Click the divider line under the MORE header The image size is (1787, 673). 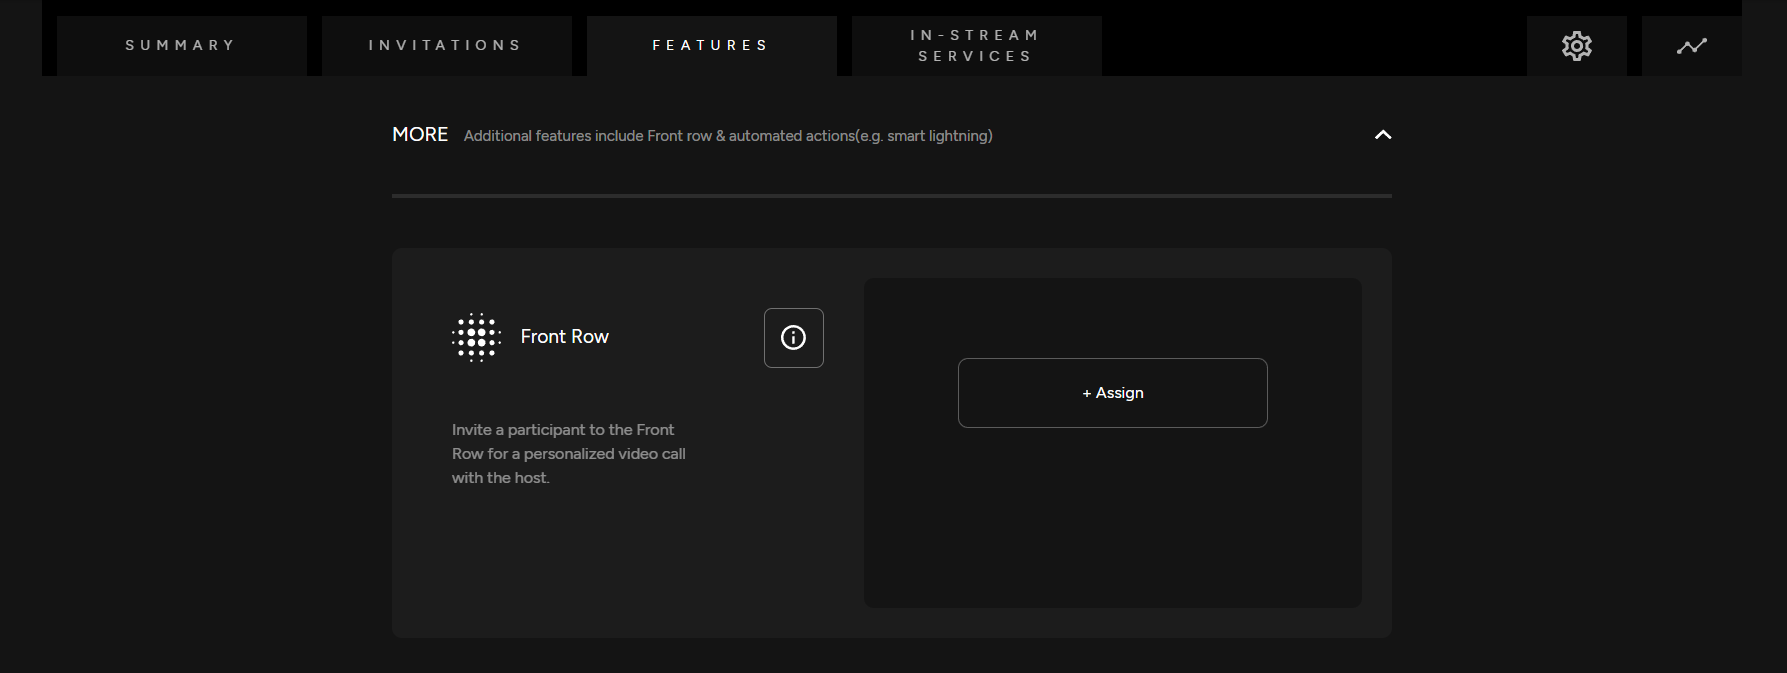coord(891,196)
